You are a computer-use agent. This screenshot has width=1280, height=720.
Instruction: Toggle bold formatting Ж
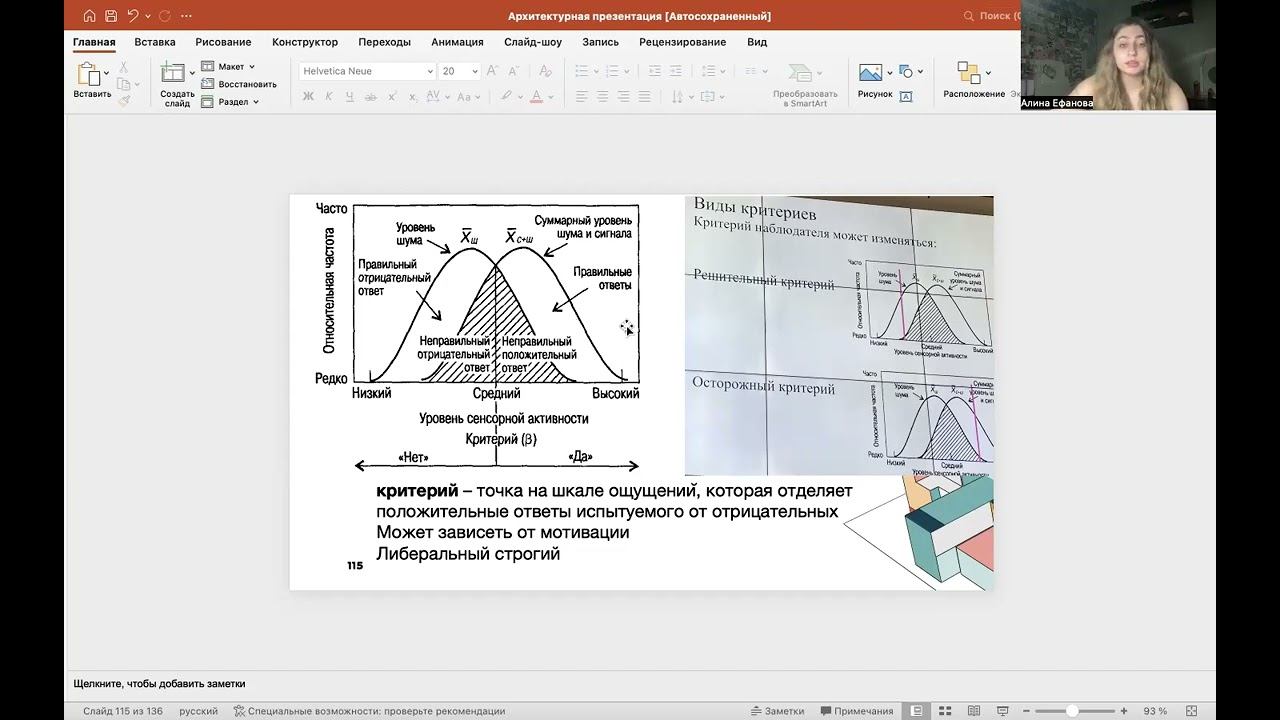(x=308, y=97)
